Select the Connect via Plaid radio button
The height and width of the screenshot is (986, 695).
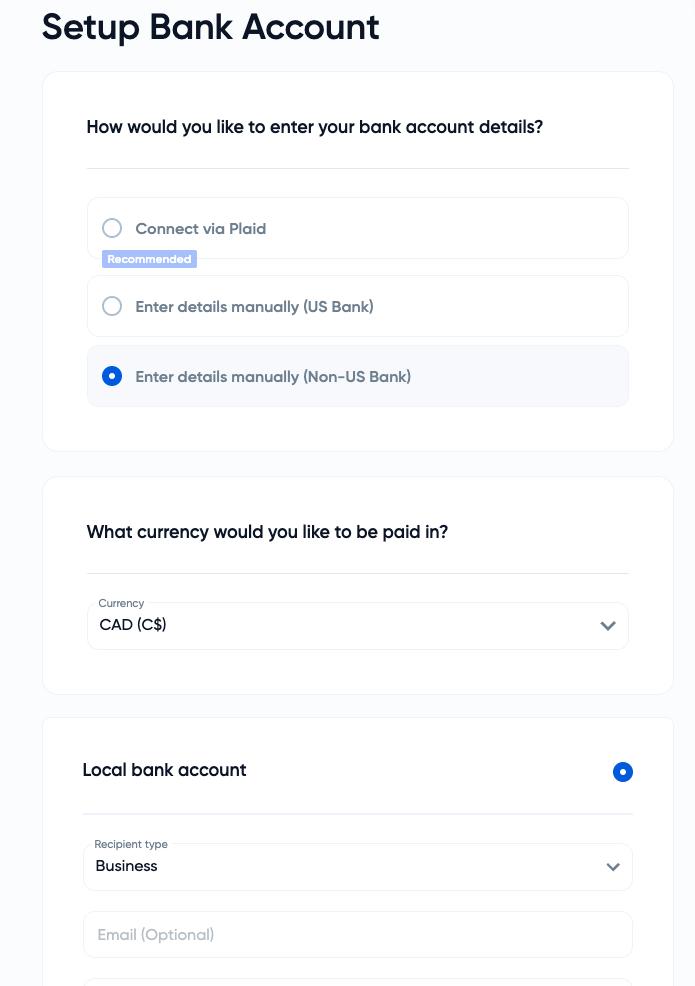(112, 228)
